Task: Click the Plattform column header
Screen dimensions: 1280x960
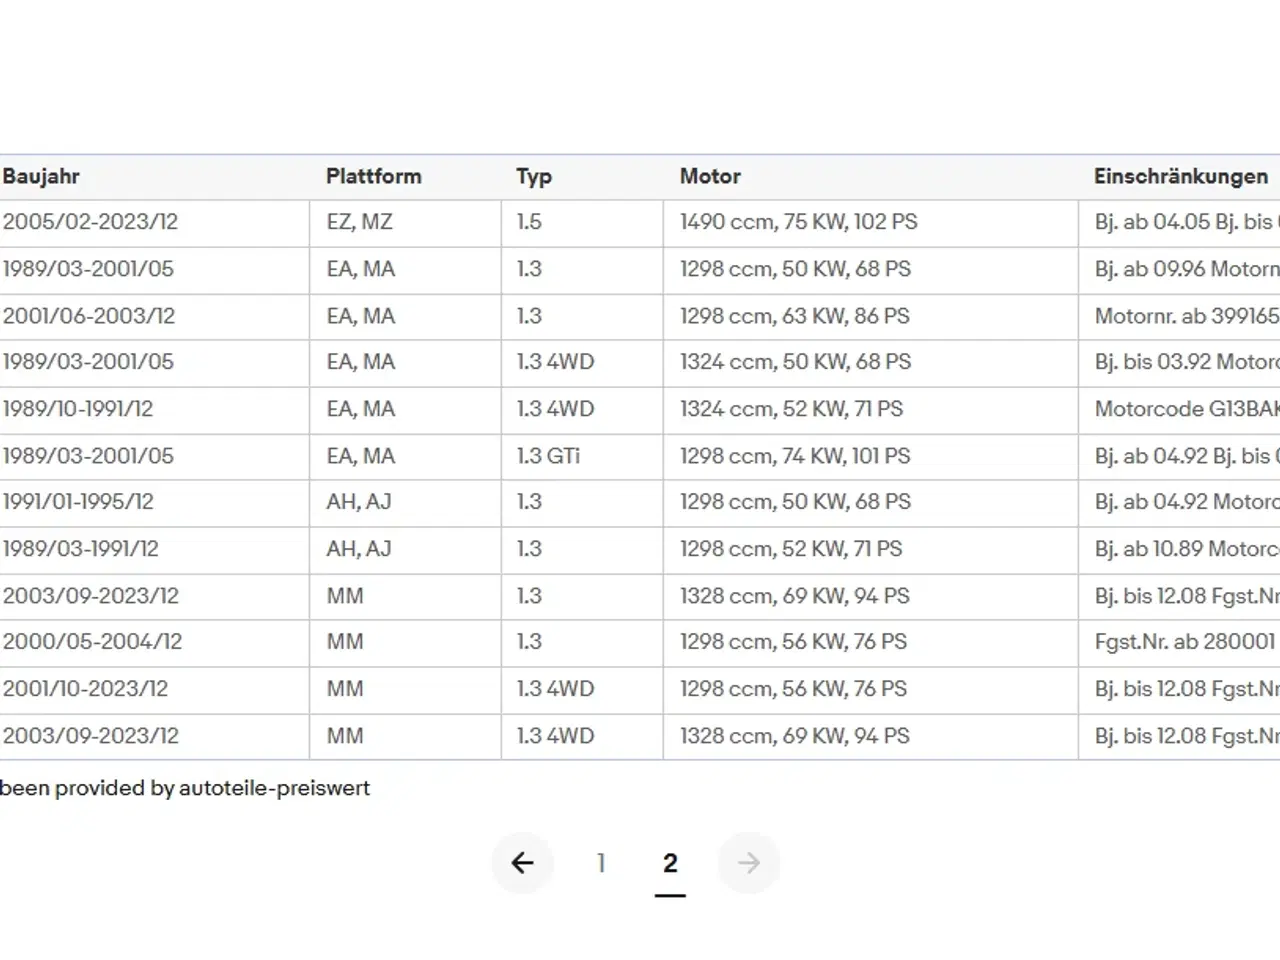Action: tap(373, 177)
